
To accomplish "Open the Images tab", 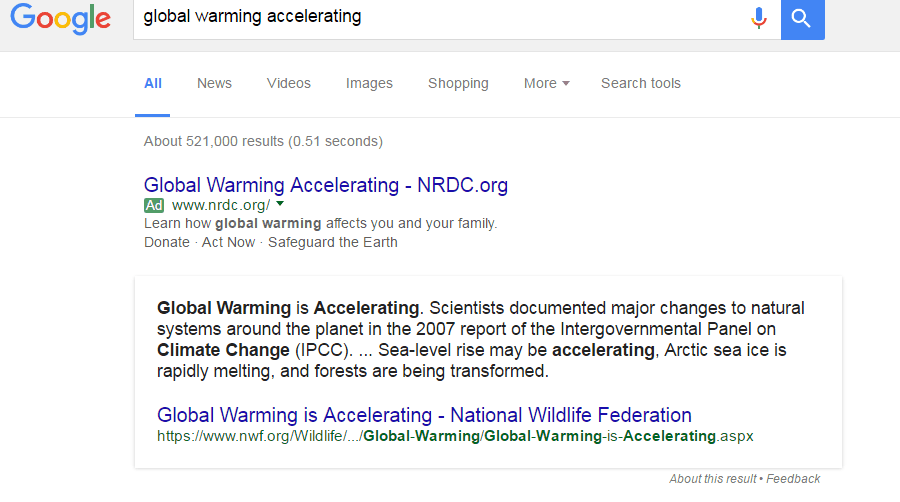I will pyautogui.click(x=369, y=83).
